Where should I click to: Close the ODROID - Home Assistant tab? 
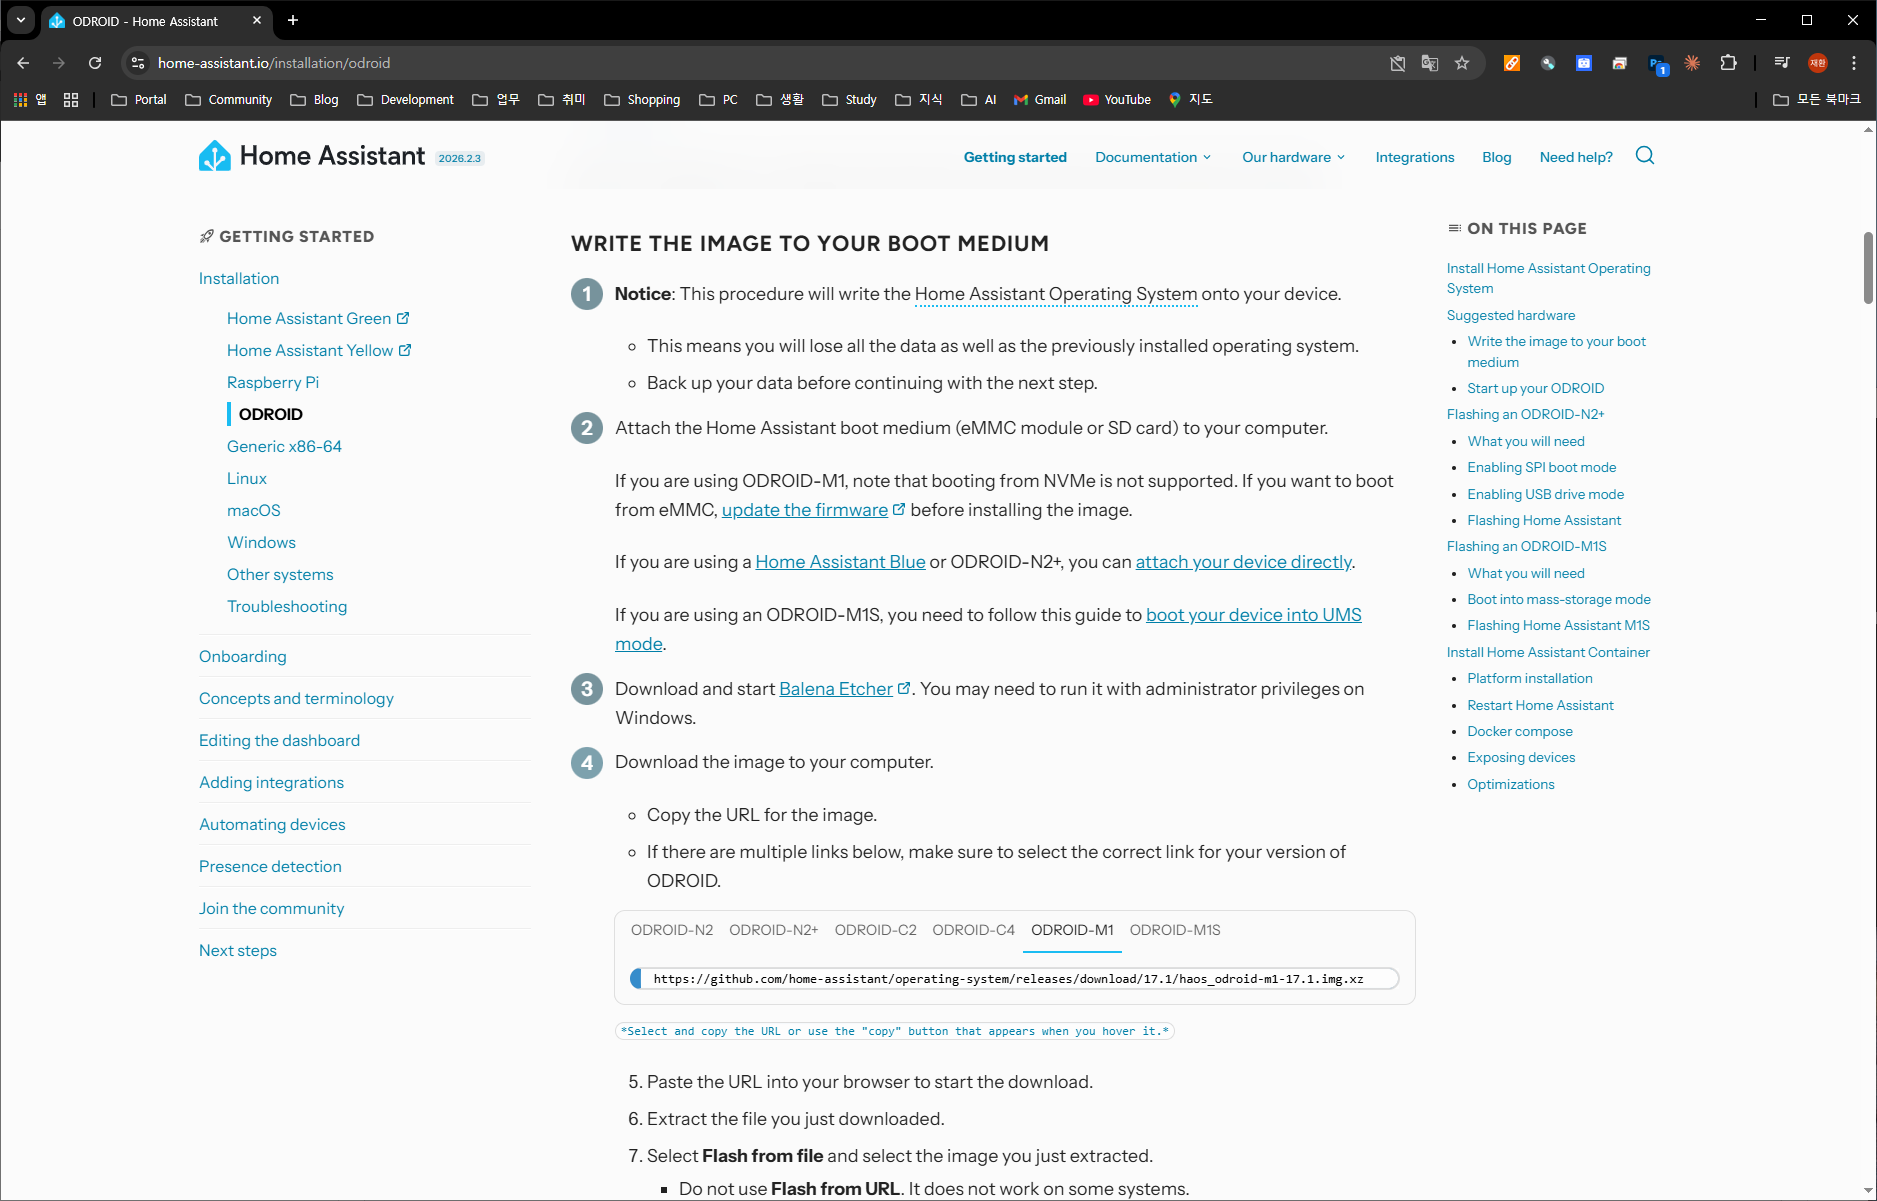257,20
